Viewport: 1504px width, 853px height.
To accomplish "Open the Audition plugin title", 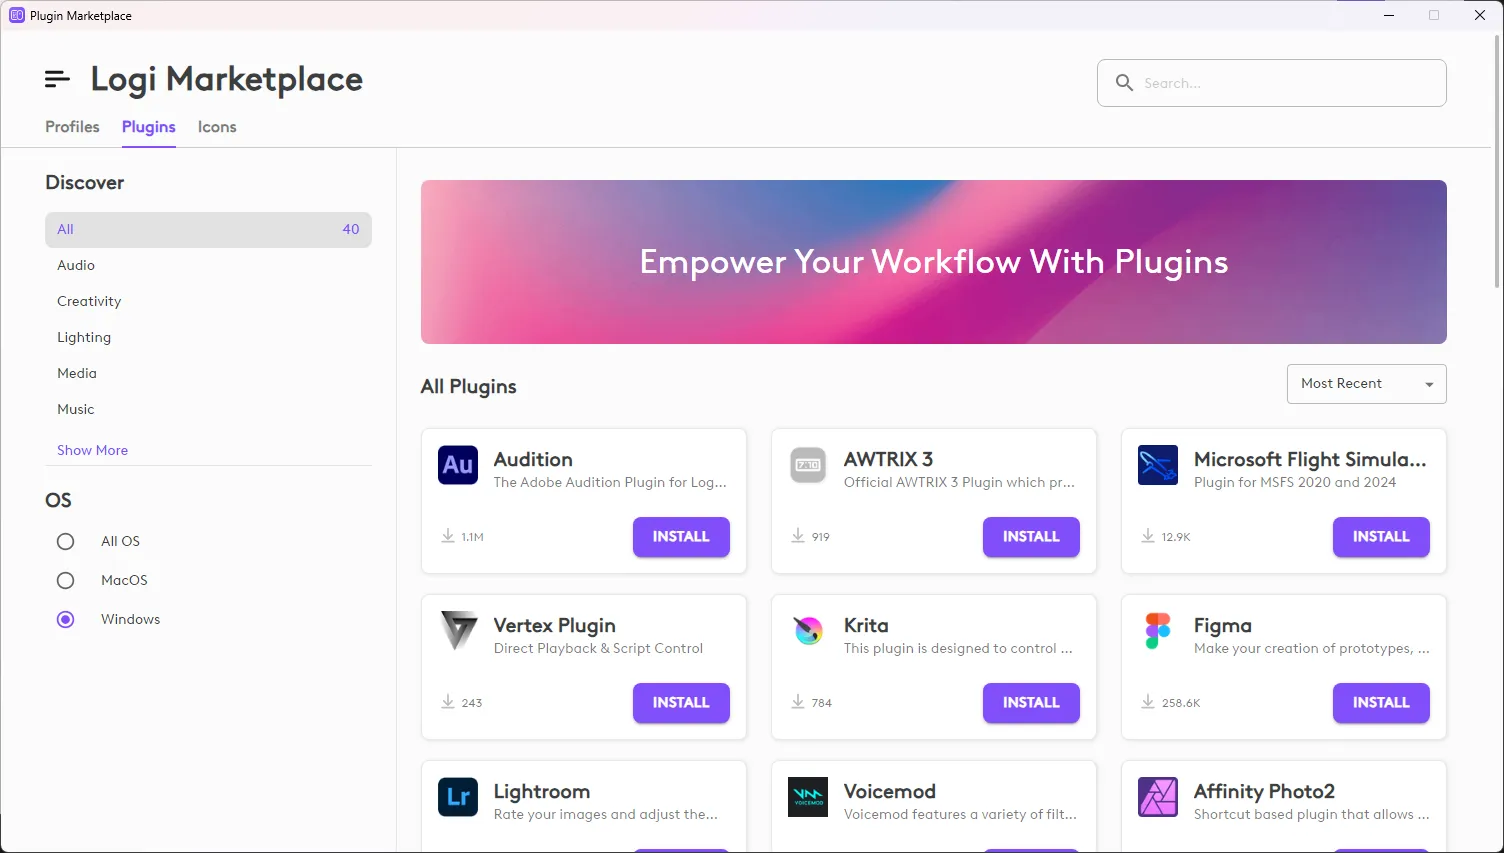I will point(533,459).
